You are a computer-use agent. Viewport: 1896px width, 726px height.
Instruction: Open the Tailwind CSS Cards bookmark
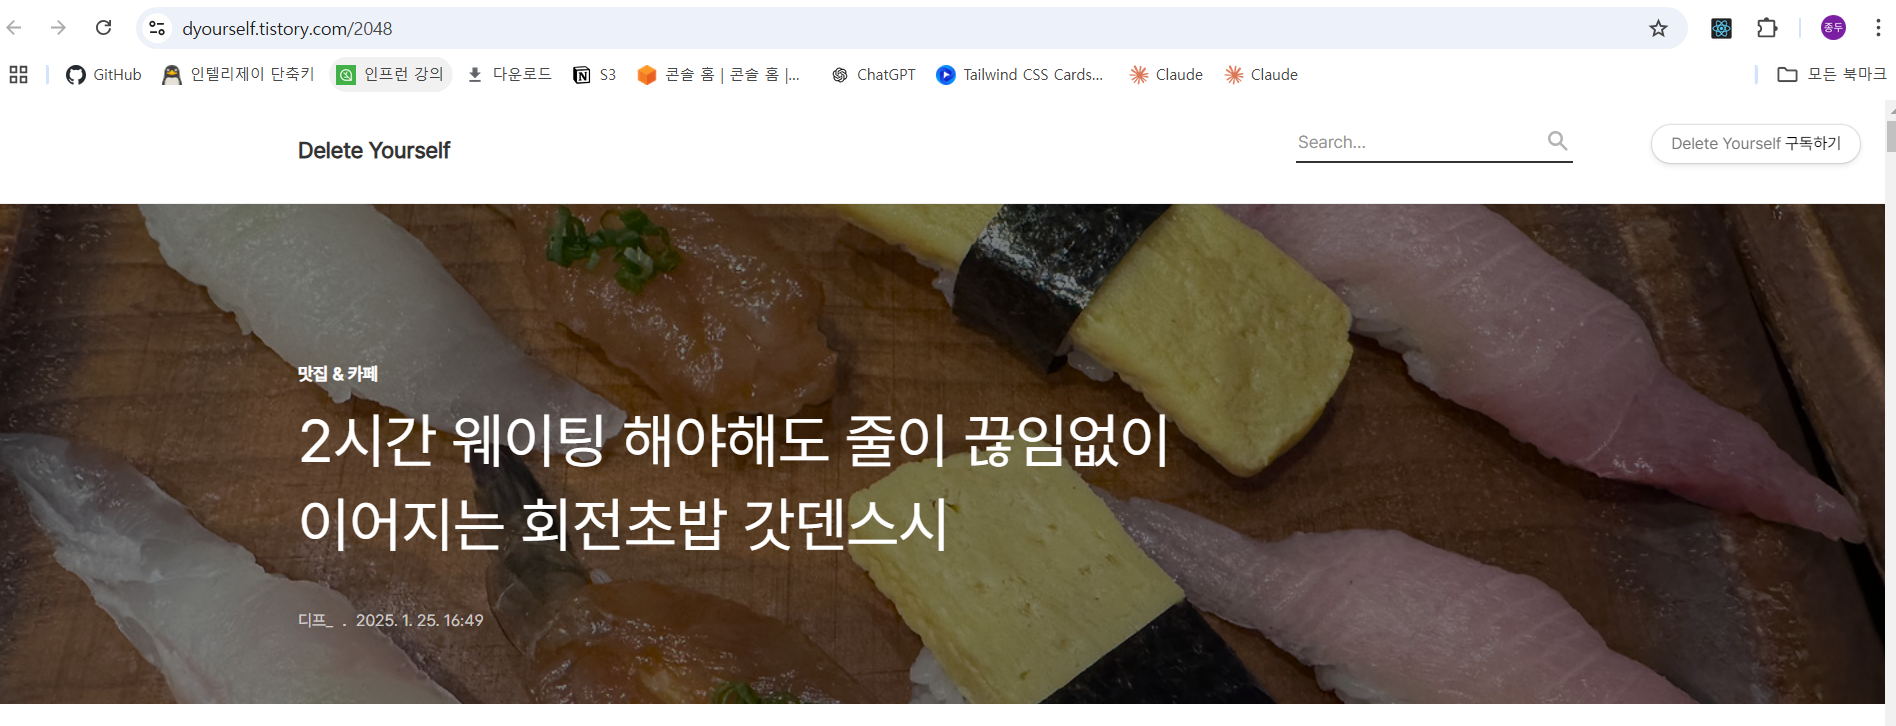1019,75
